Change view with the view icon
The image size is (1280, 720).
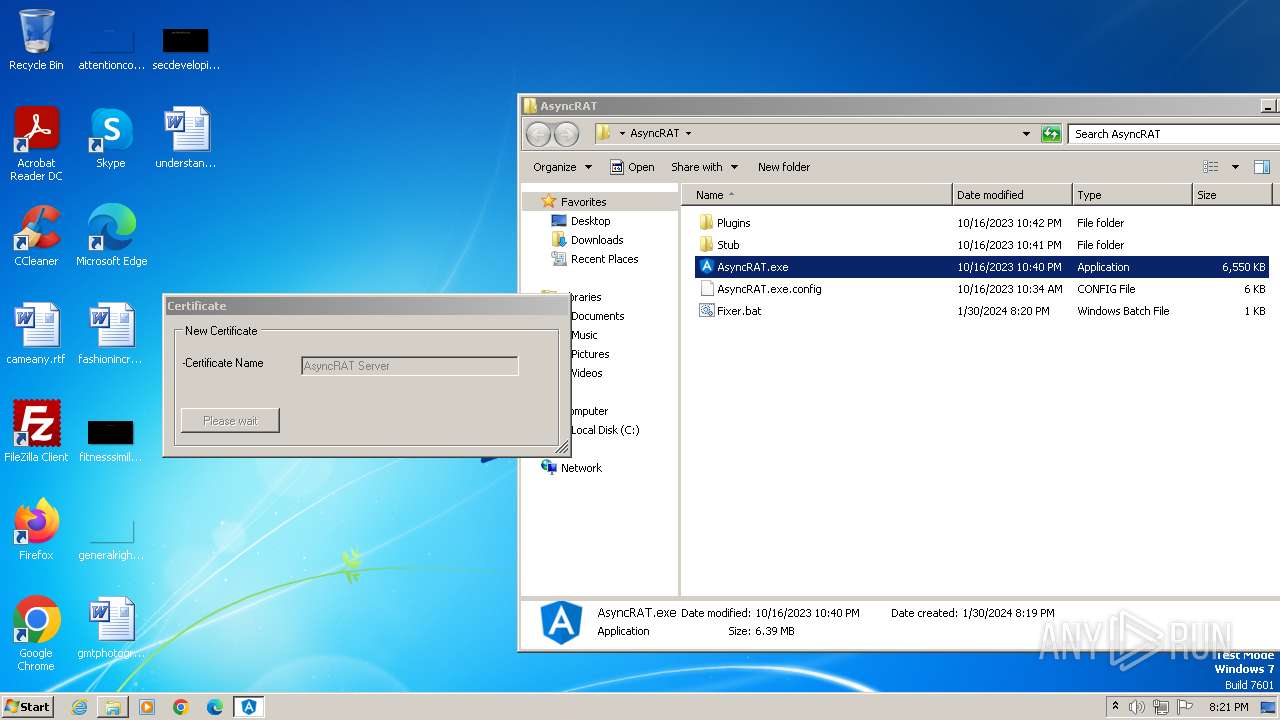coord(1211,167)
